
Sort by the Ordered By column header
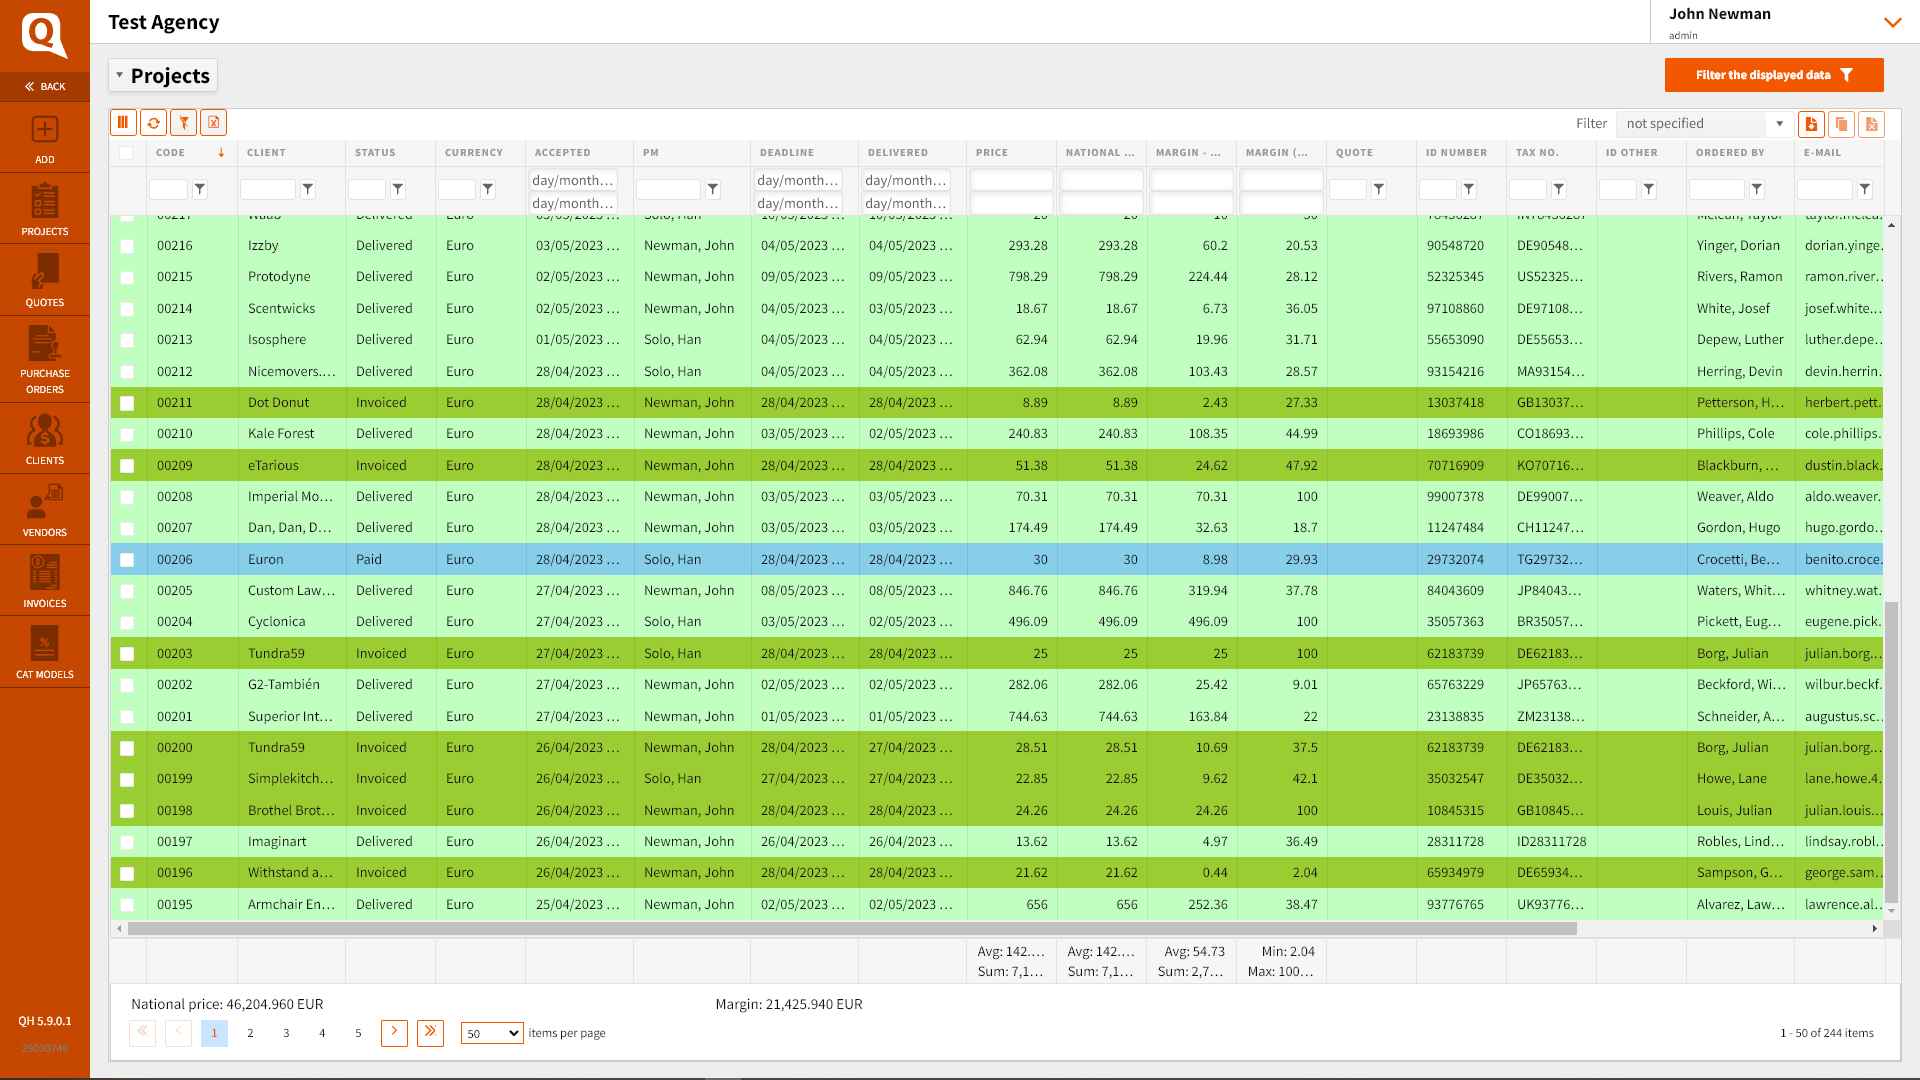(x=1730, y=153)
